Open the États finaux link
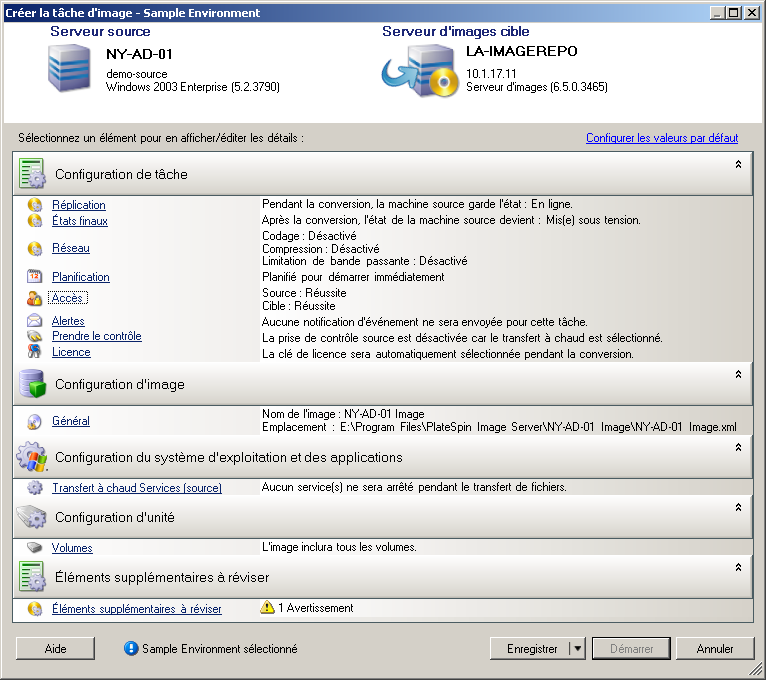Image resolution: width=766 pixels, height=680 pixels. [80, 221]
